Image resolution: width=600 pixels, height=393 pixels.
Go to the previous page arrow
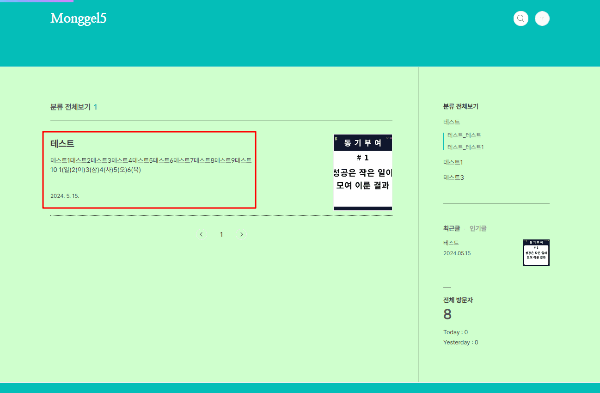tap(201, 234)
